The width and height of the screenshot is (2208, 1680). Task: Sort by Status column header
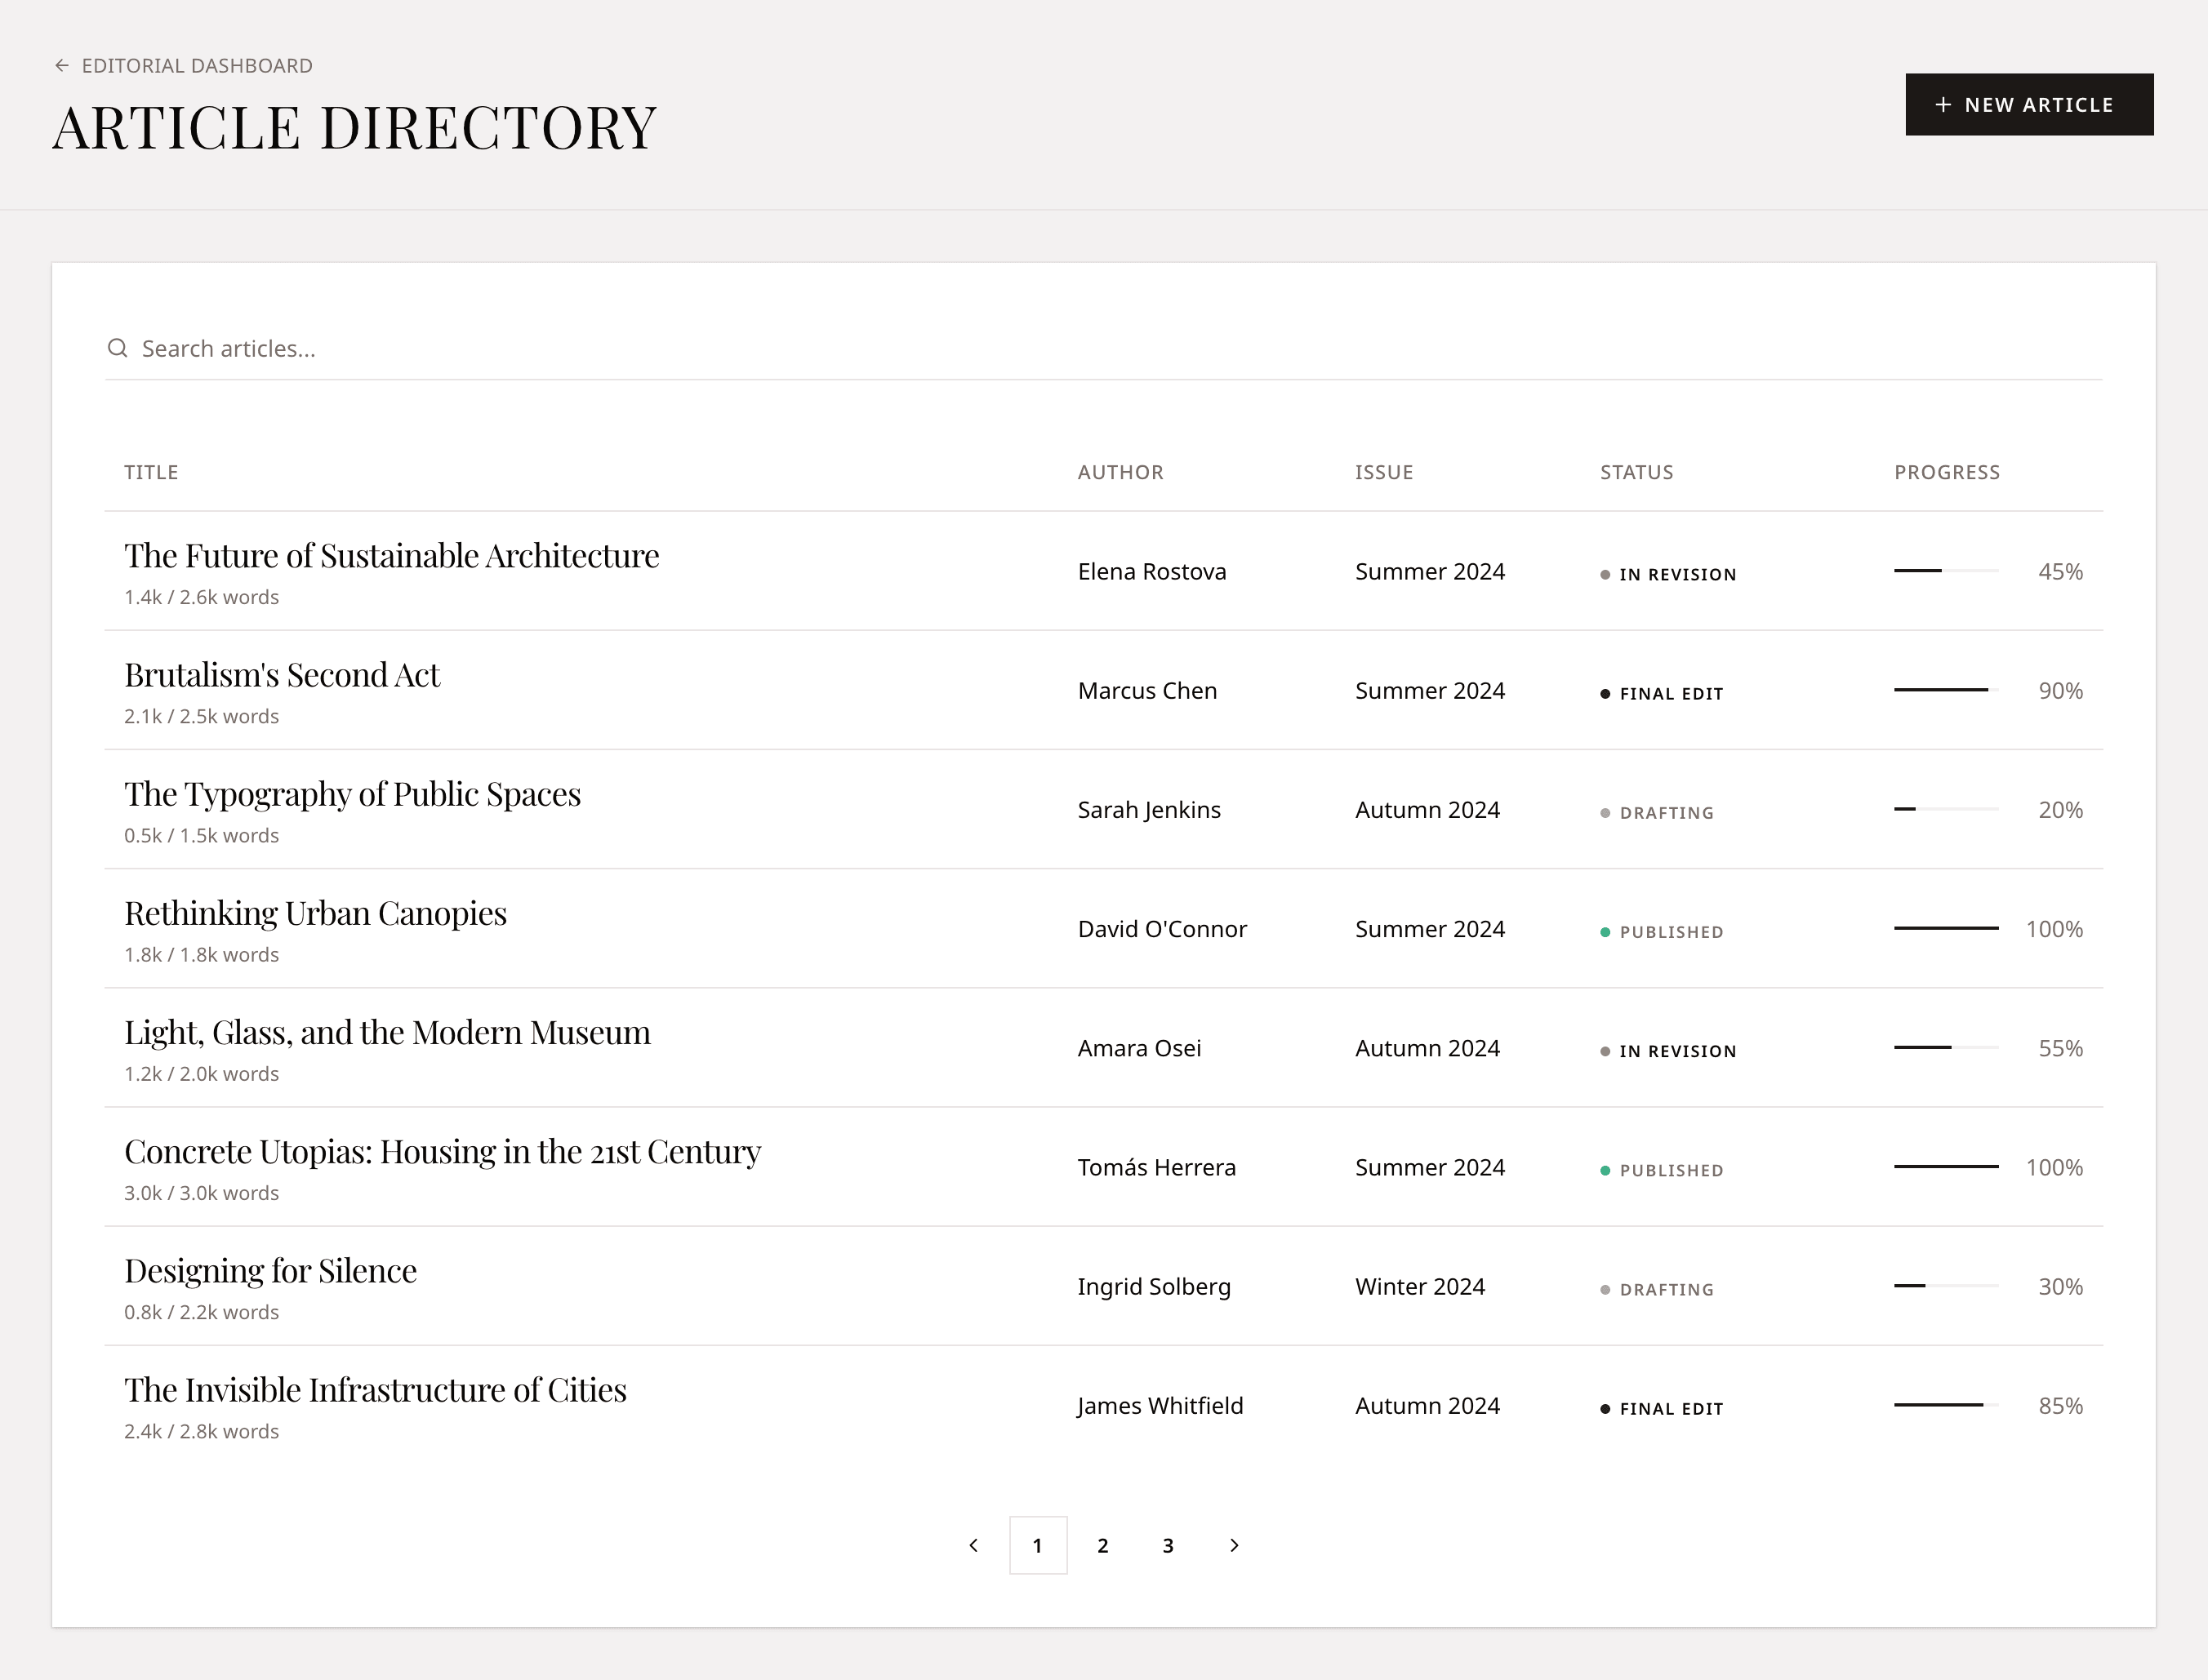pyautogui.click(x=1636, y=472)
